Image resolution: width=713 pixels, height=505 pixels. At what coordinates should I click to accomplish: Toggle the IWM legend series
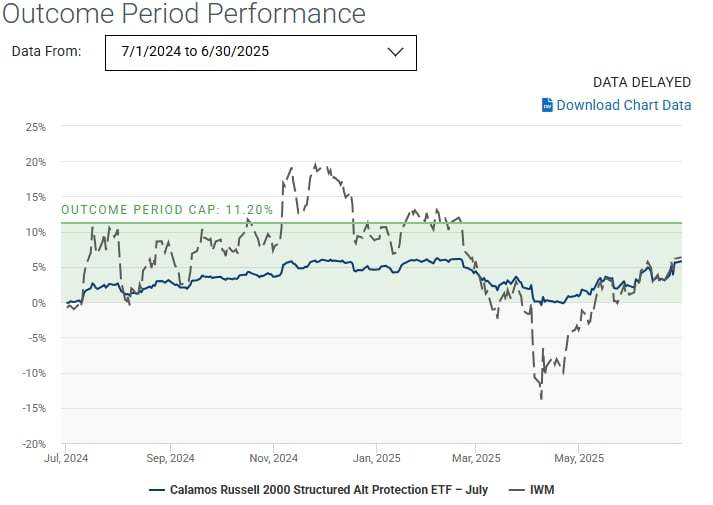pos(540,490)
